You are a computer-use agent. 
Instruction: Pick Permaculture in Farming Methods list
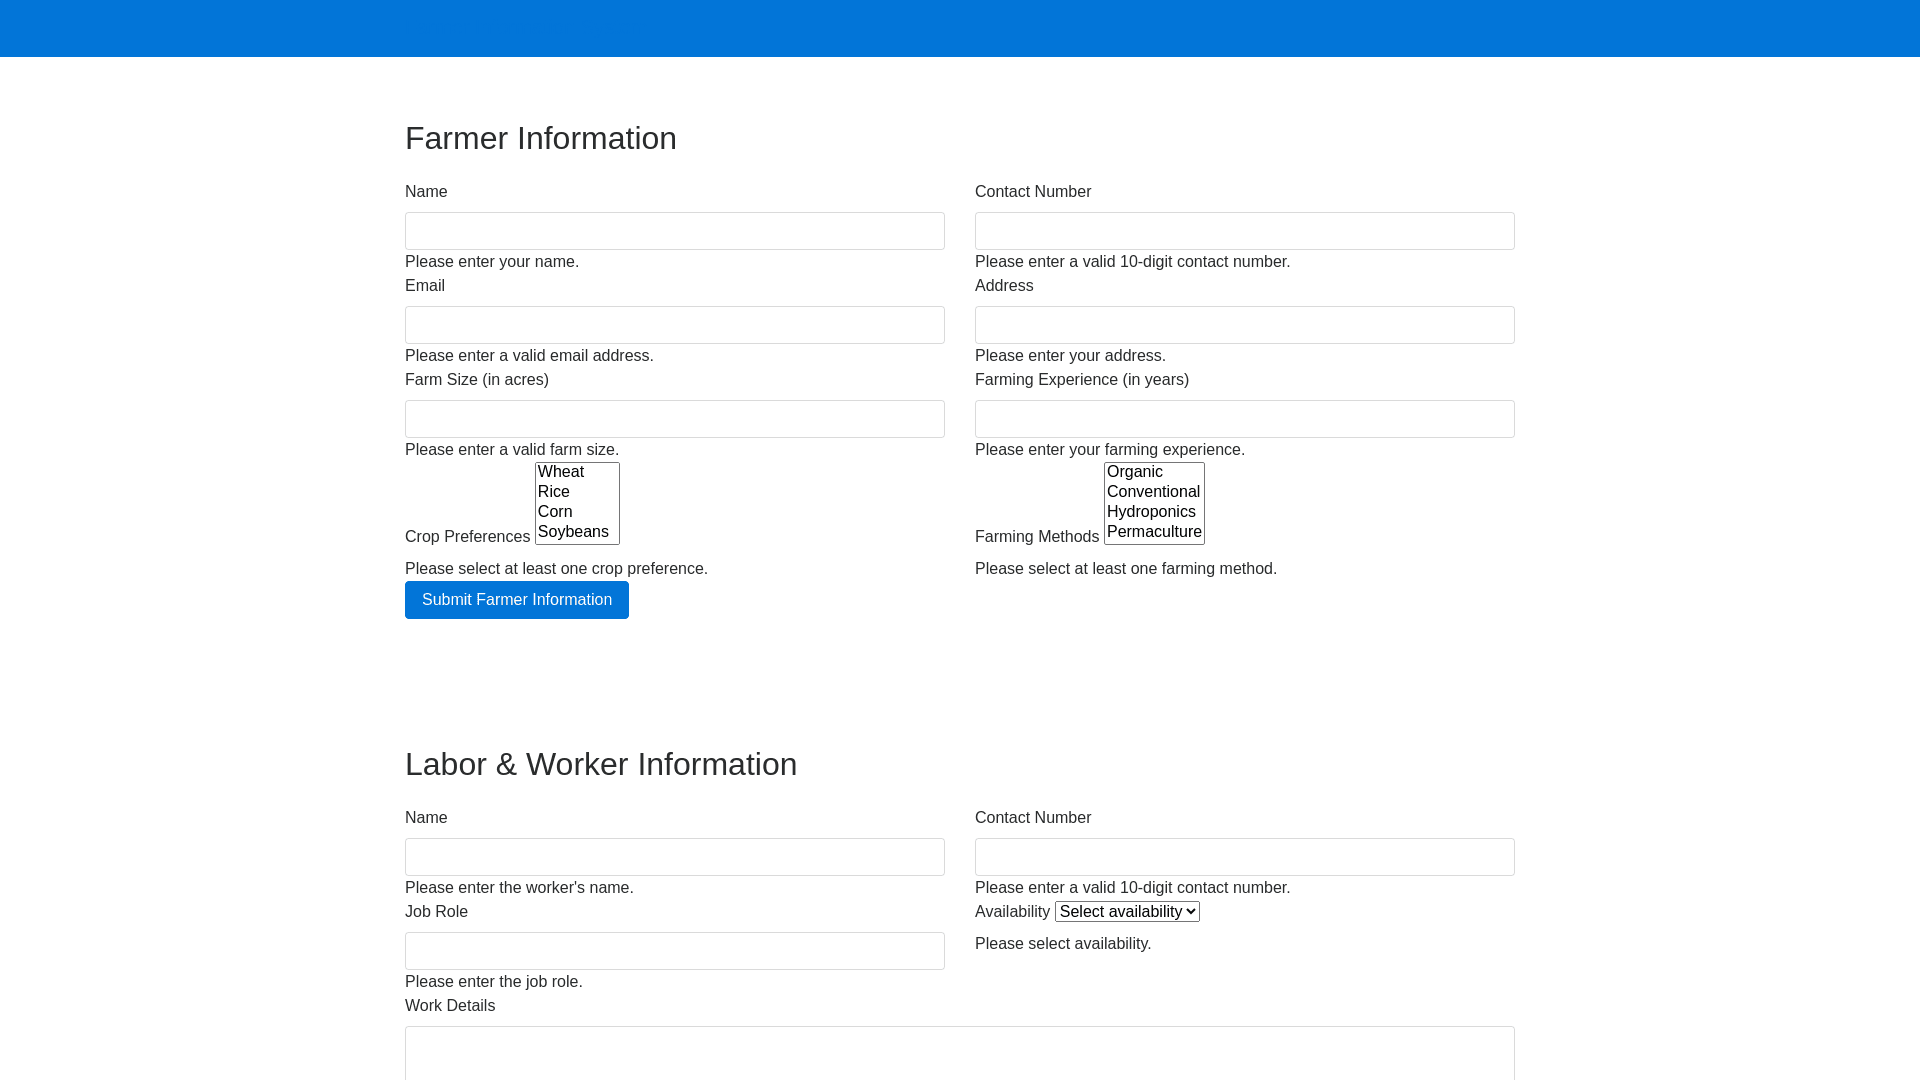(1153, 532)
